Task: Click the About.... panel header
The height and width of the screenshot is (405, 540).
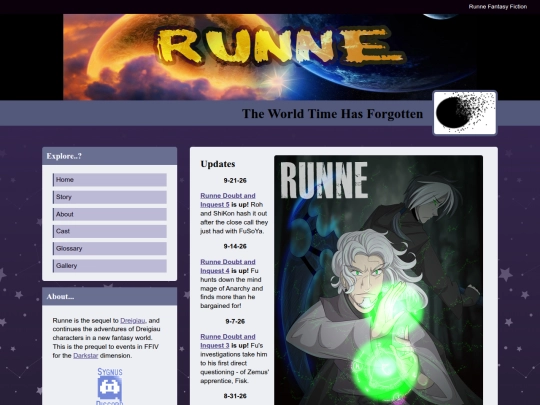Action: (x=110, y=297)
